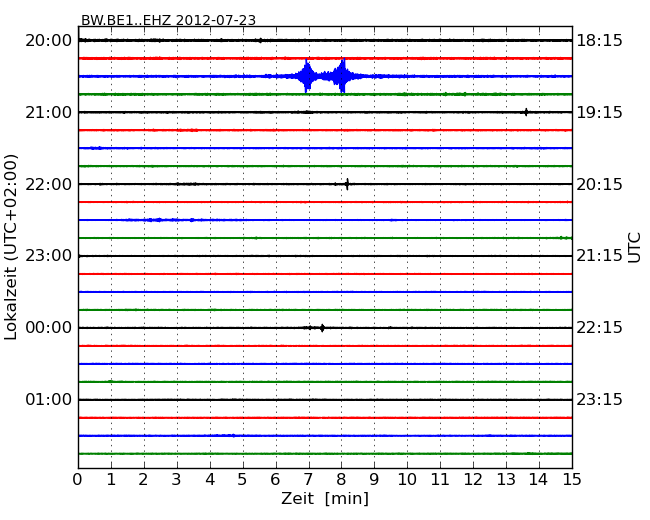This screenshot has width=650, height=520.
Task: Click the 00:00 local time label
Action: tap(49, 328)
